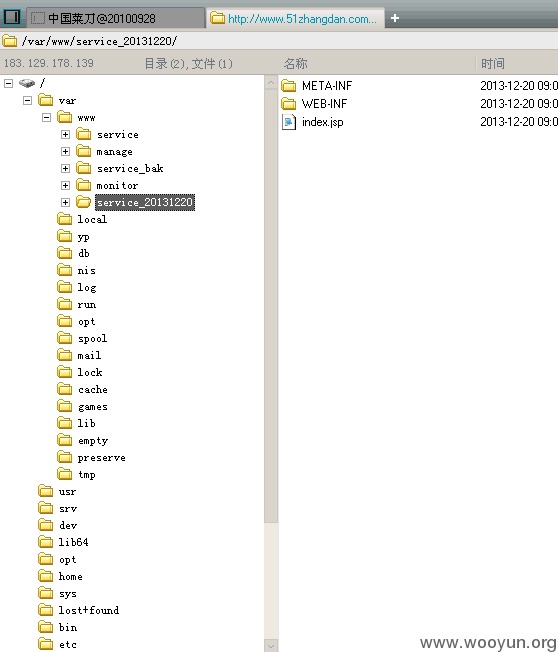Click the usr folder icon
Screen dimensions: 558x652
(46, 491)
